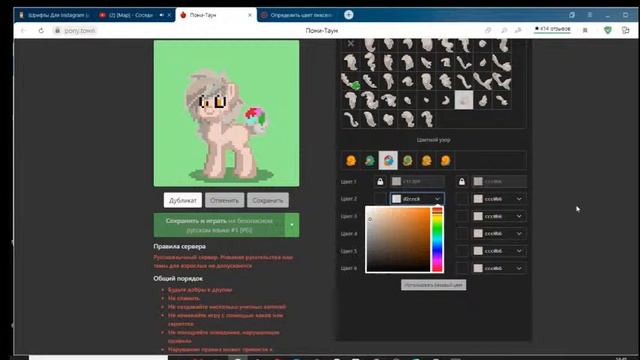Screen dimensions: 640x360
Task: Select the X no-style option in the grid
Action: coord(351,43)
